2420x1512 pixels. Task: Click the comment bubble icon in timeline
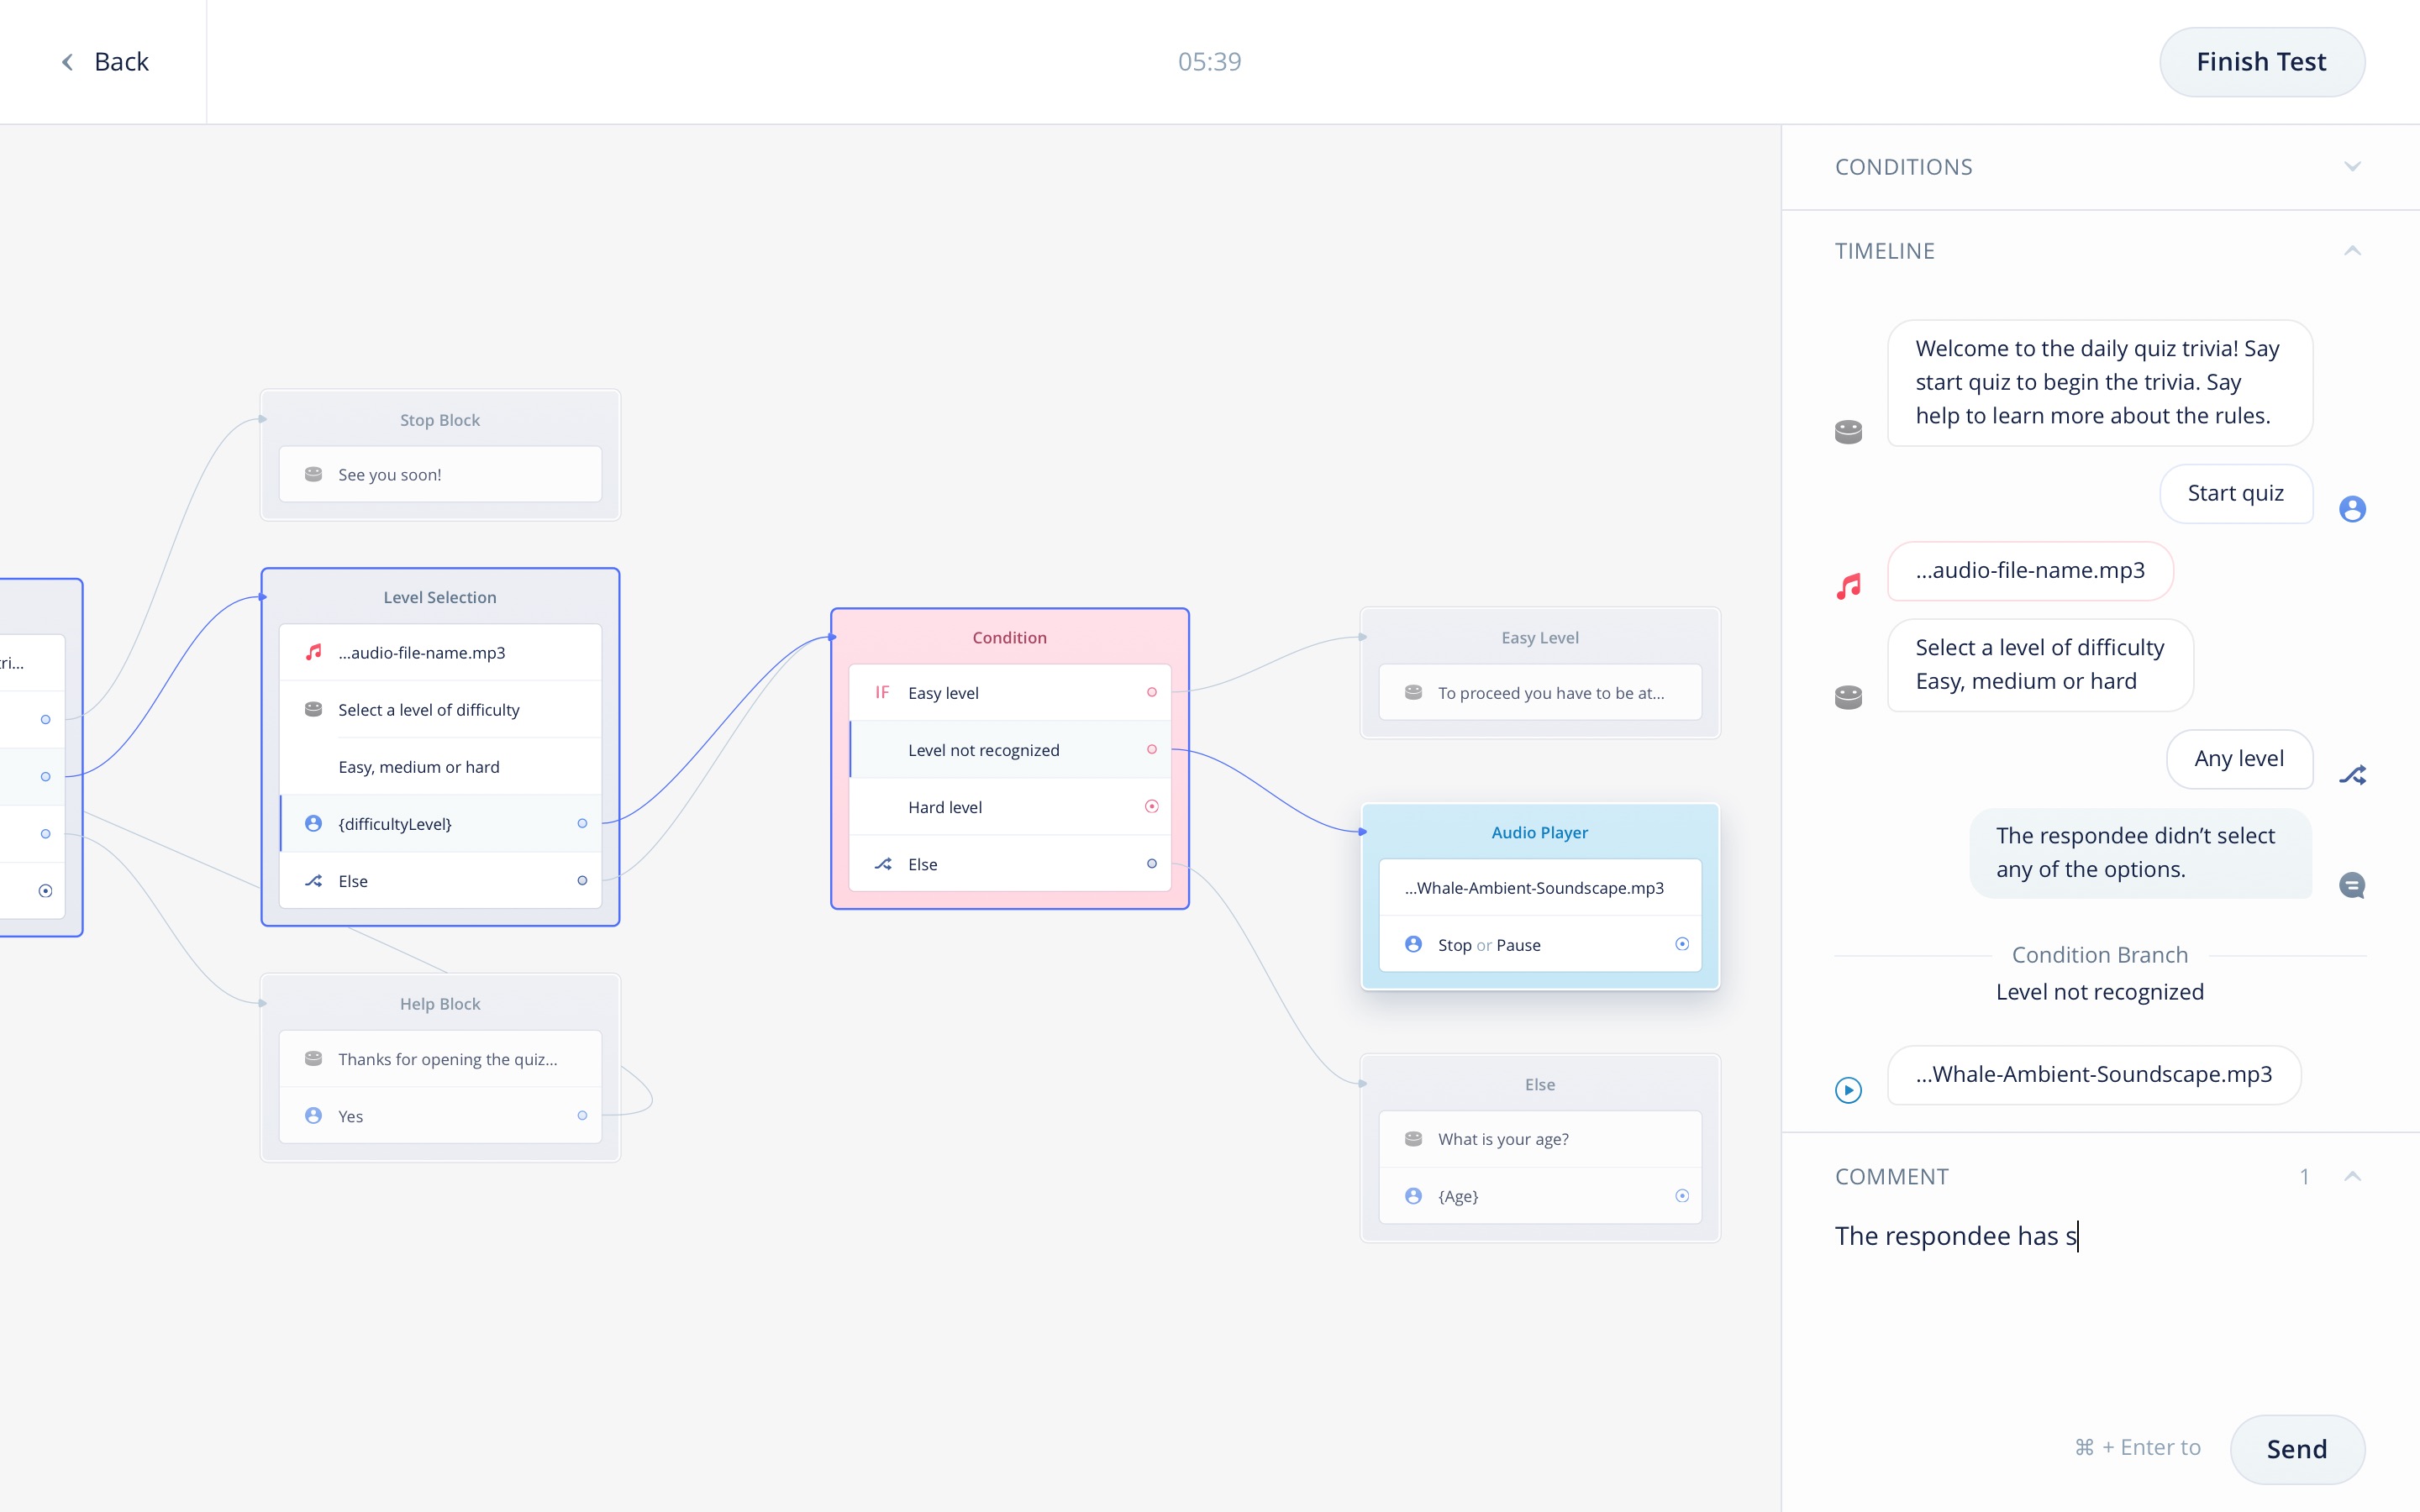(2352, 885)
